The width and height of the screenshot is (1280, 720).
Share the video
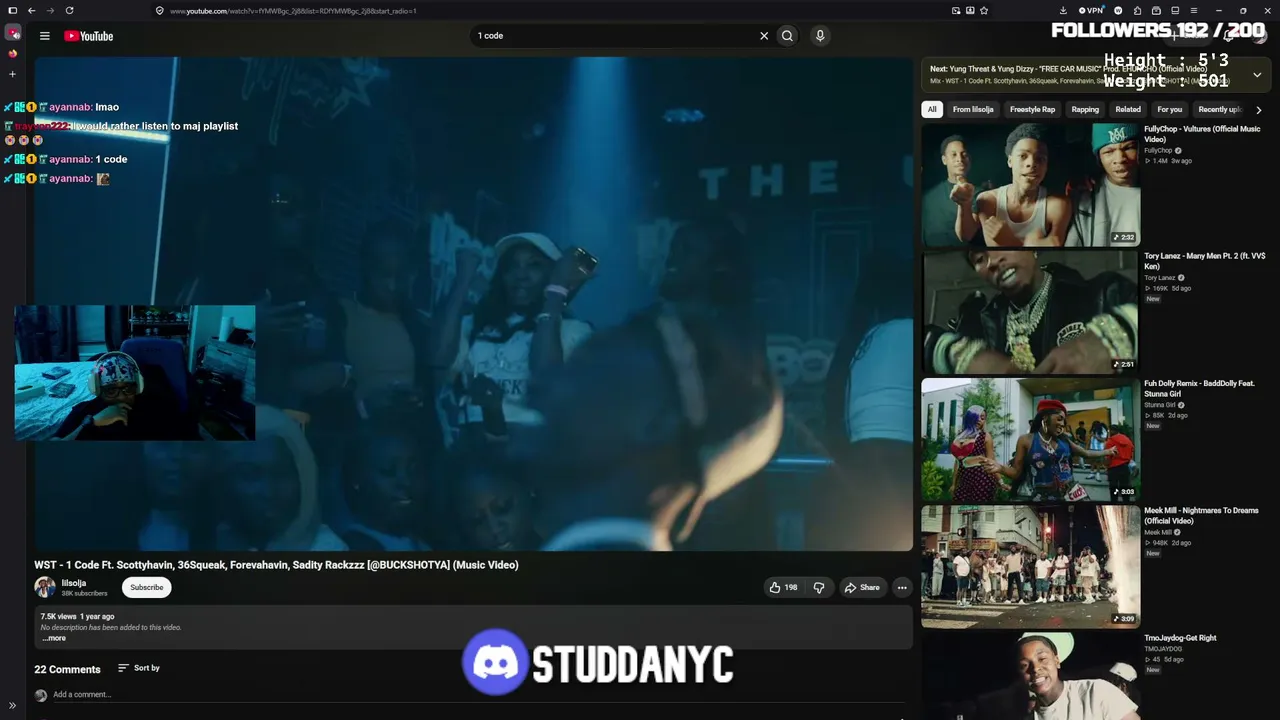(862, 588)
